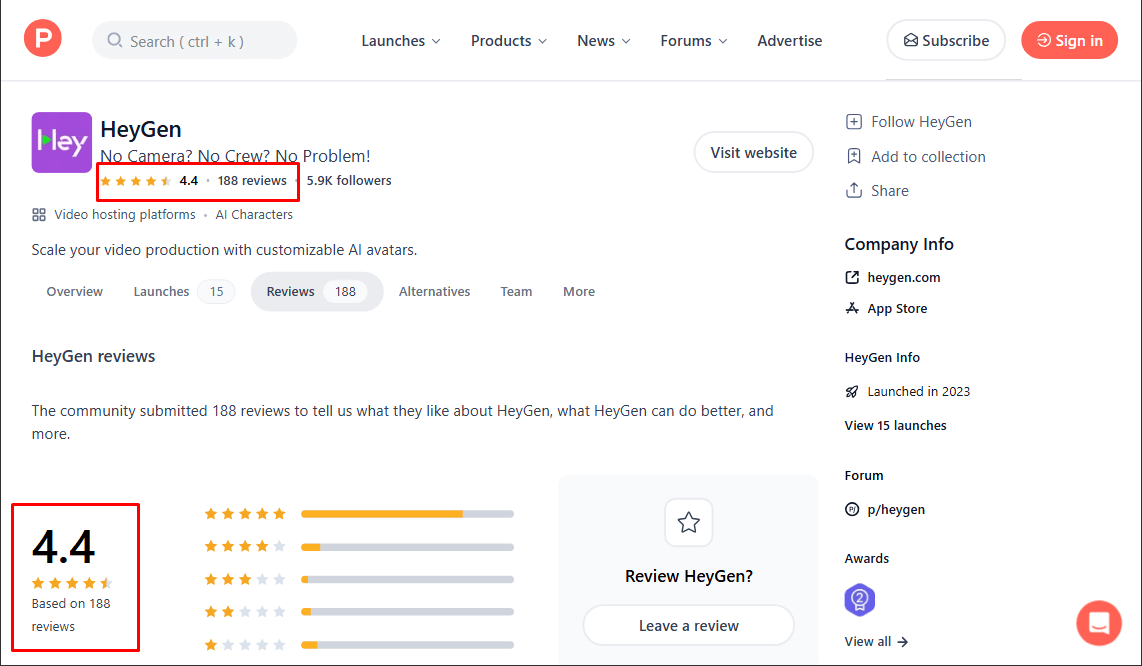This screenshot has height=666, width=1142.
Task: Click the Leave a review button
Action: [688, 625]
